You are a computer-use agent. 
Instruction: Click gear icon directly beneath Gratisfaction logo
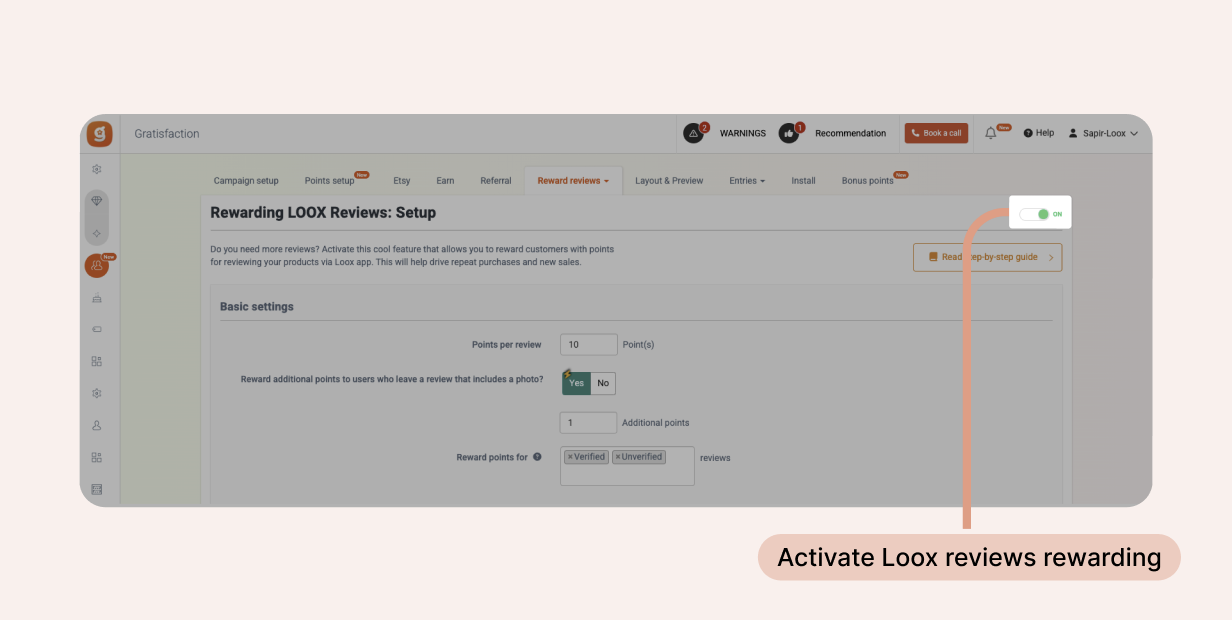[97, 169]
